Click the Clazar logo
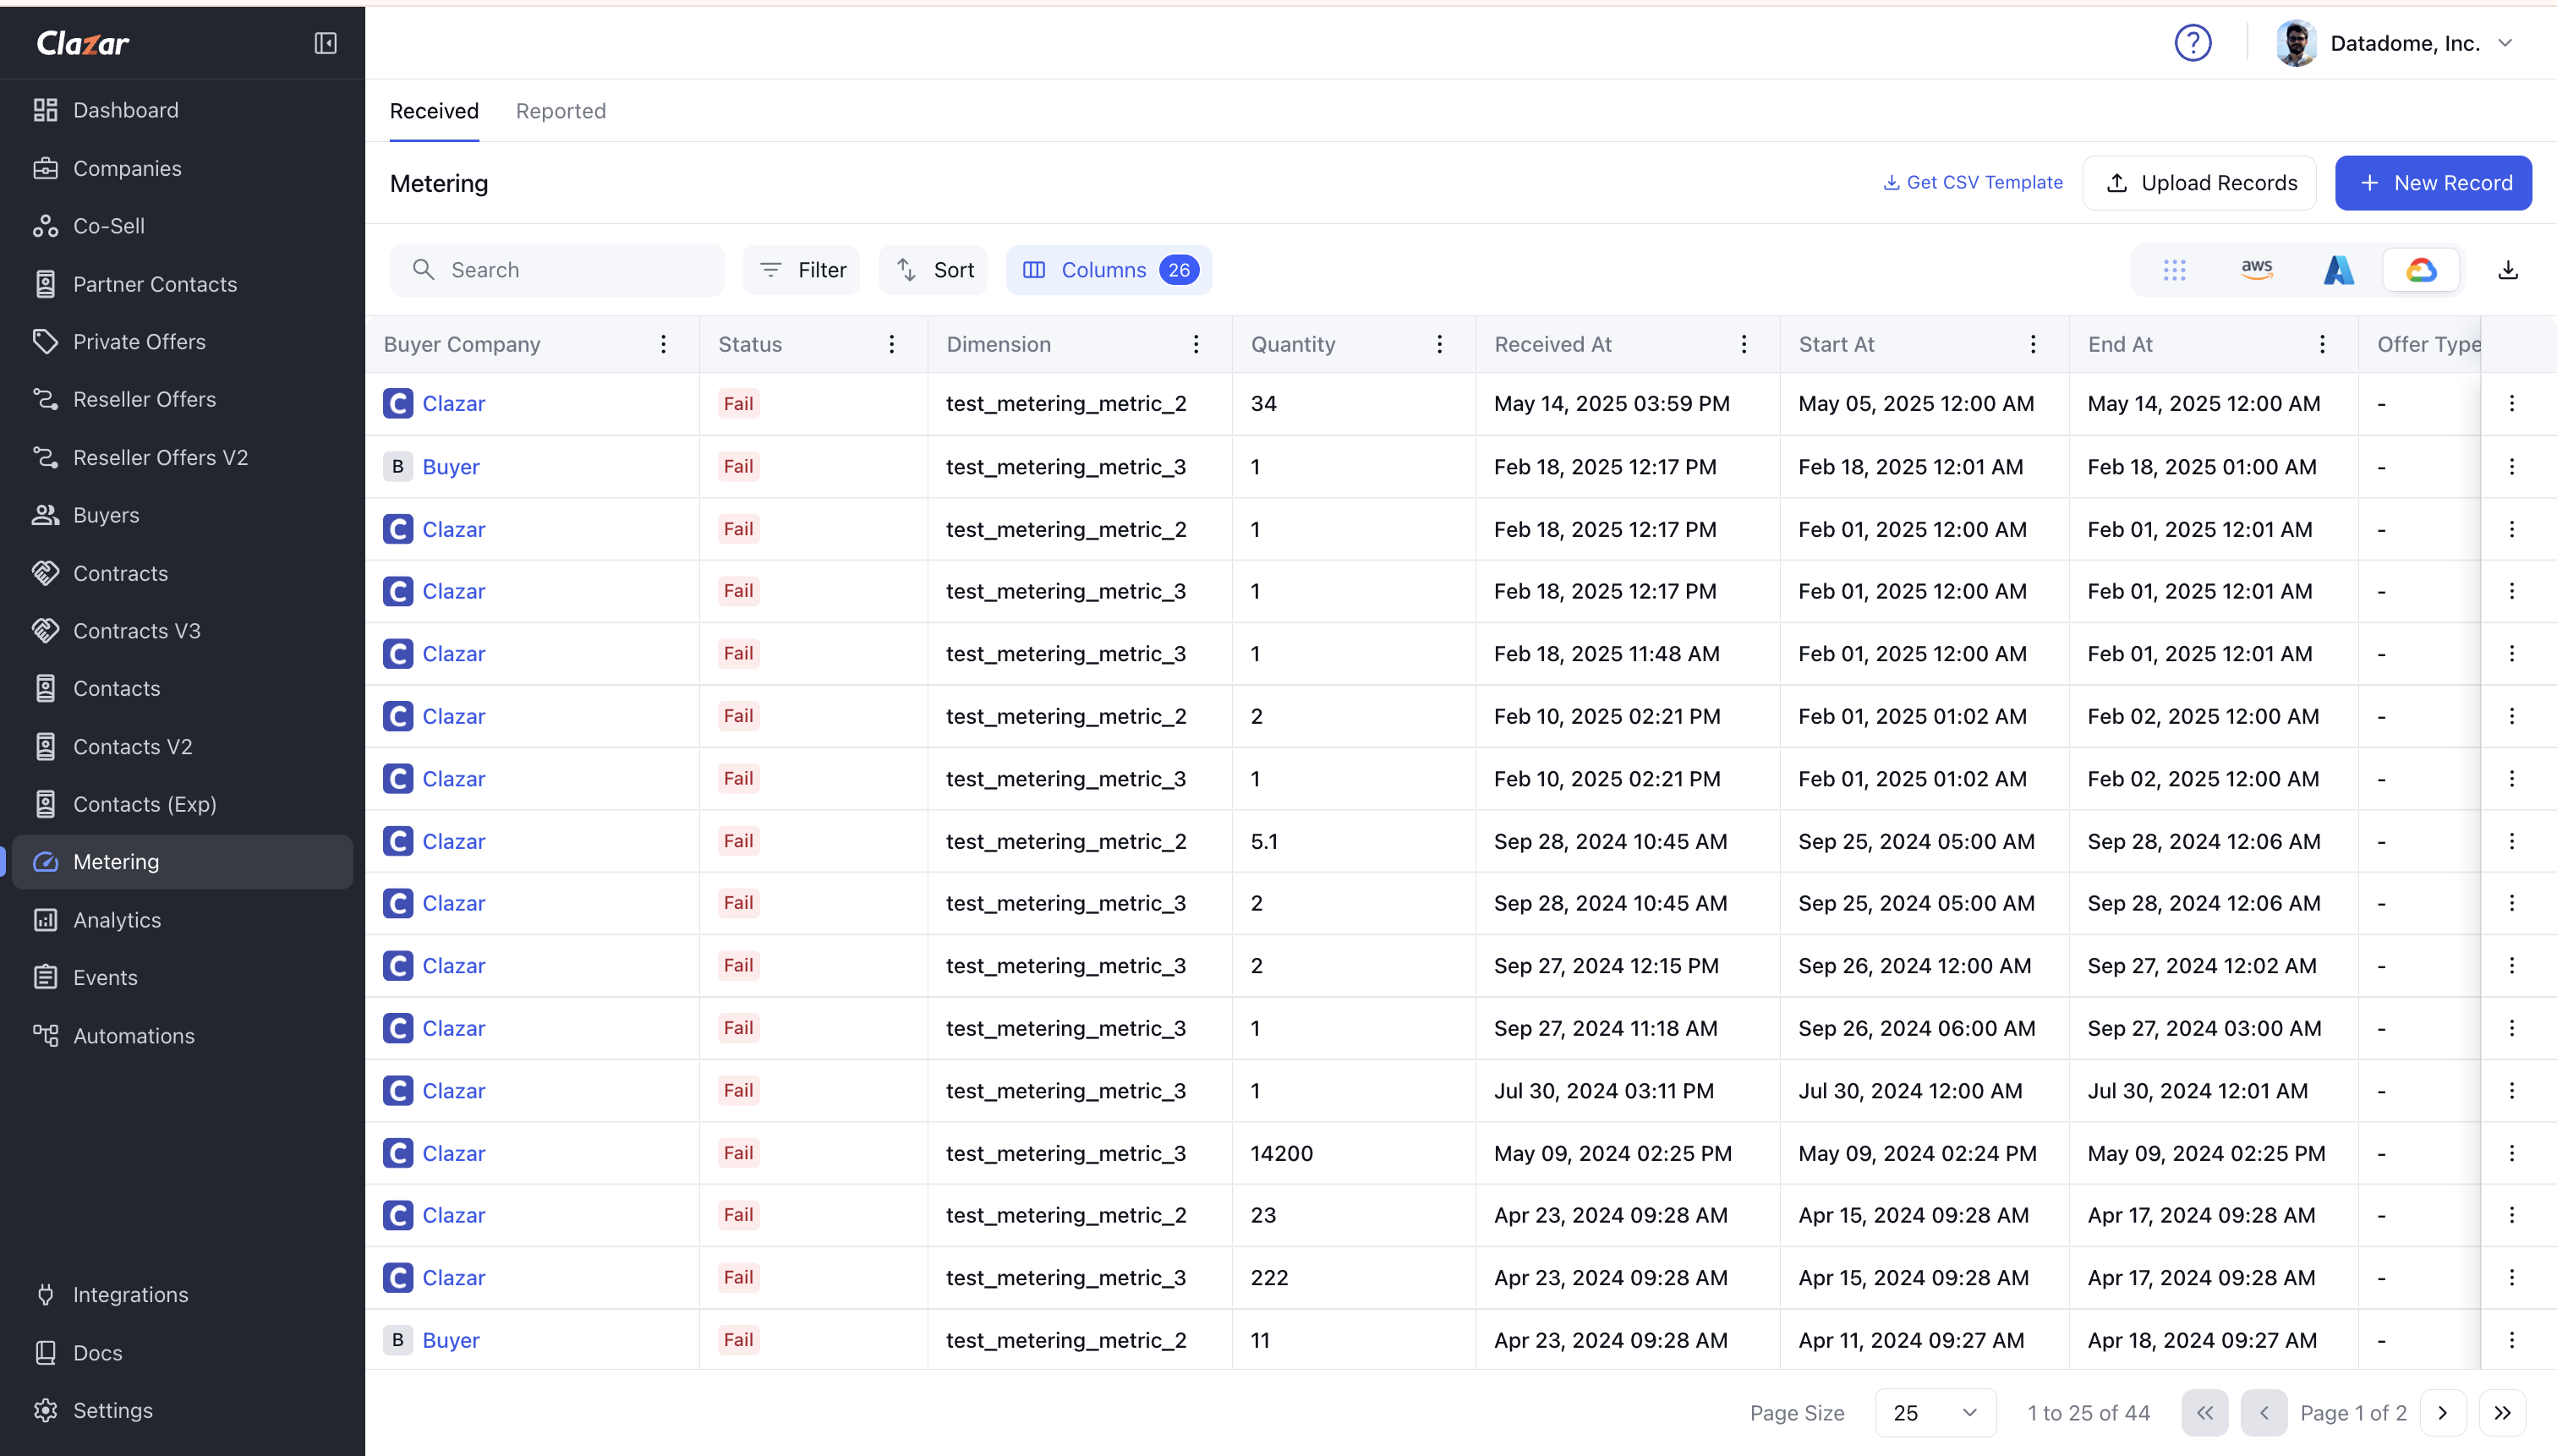This screenshot has width=2557, height=1456. point(83,43)
